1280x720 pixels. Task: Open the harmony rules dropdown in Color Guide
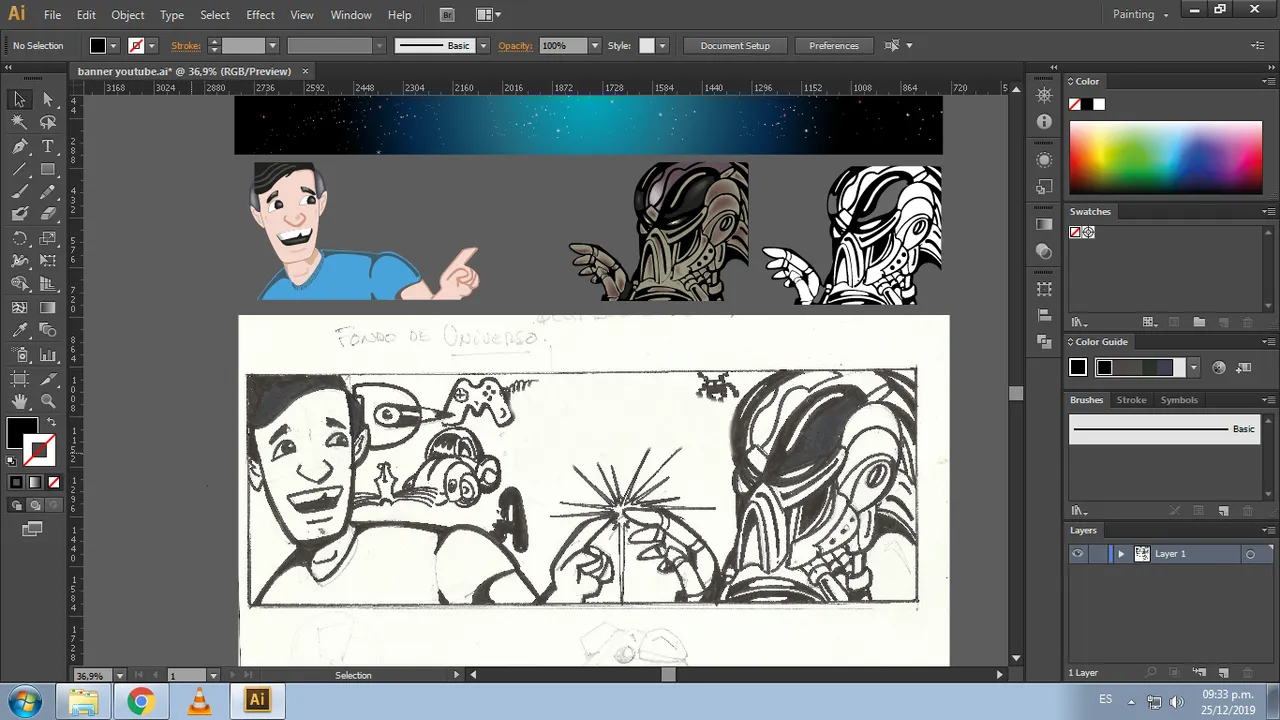(1193, 368)
